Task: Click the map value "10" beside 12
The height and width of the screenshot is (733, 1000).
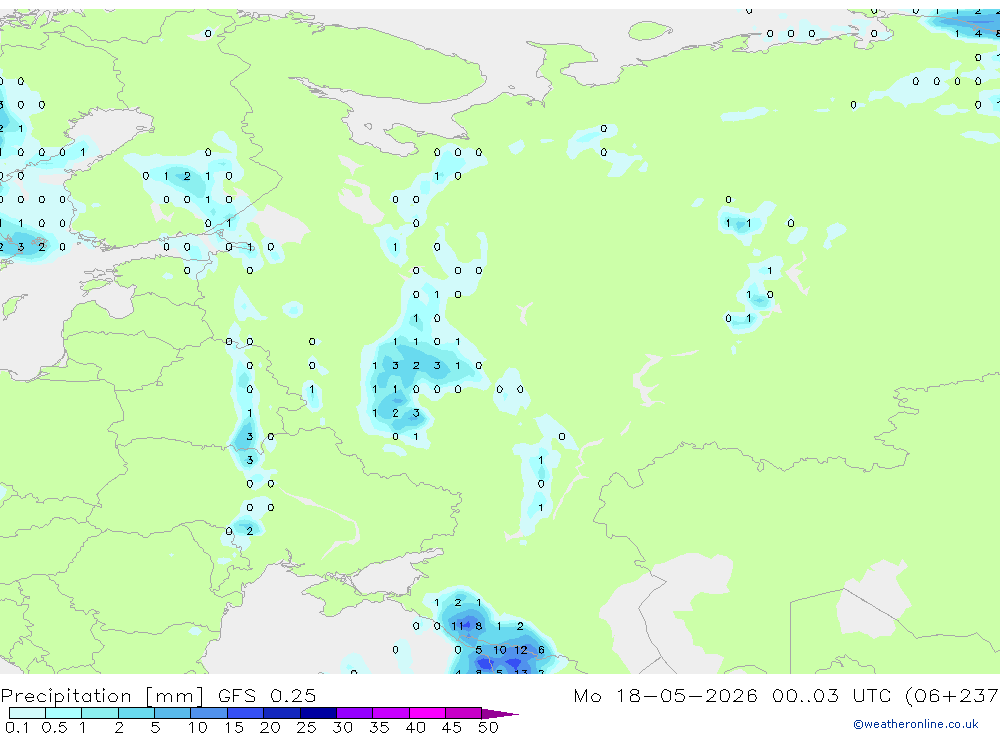Action: tap(499, 650)
